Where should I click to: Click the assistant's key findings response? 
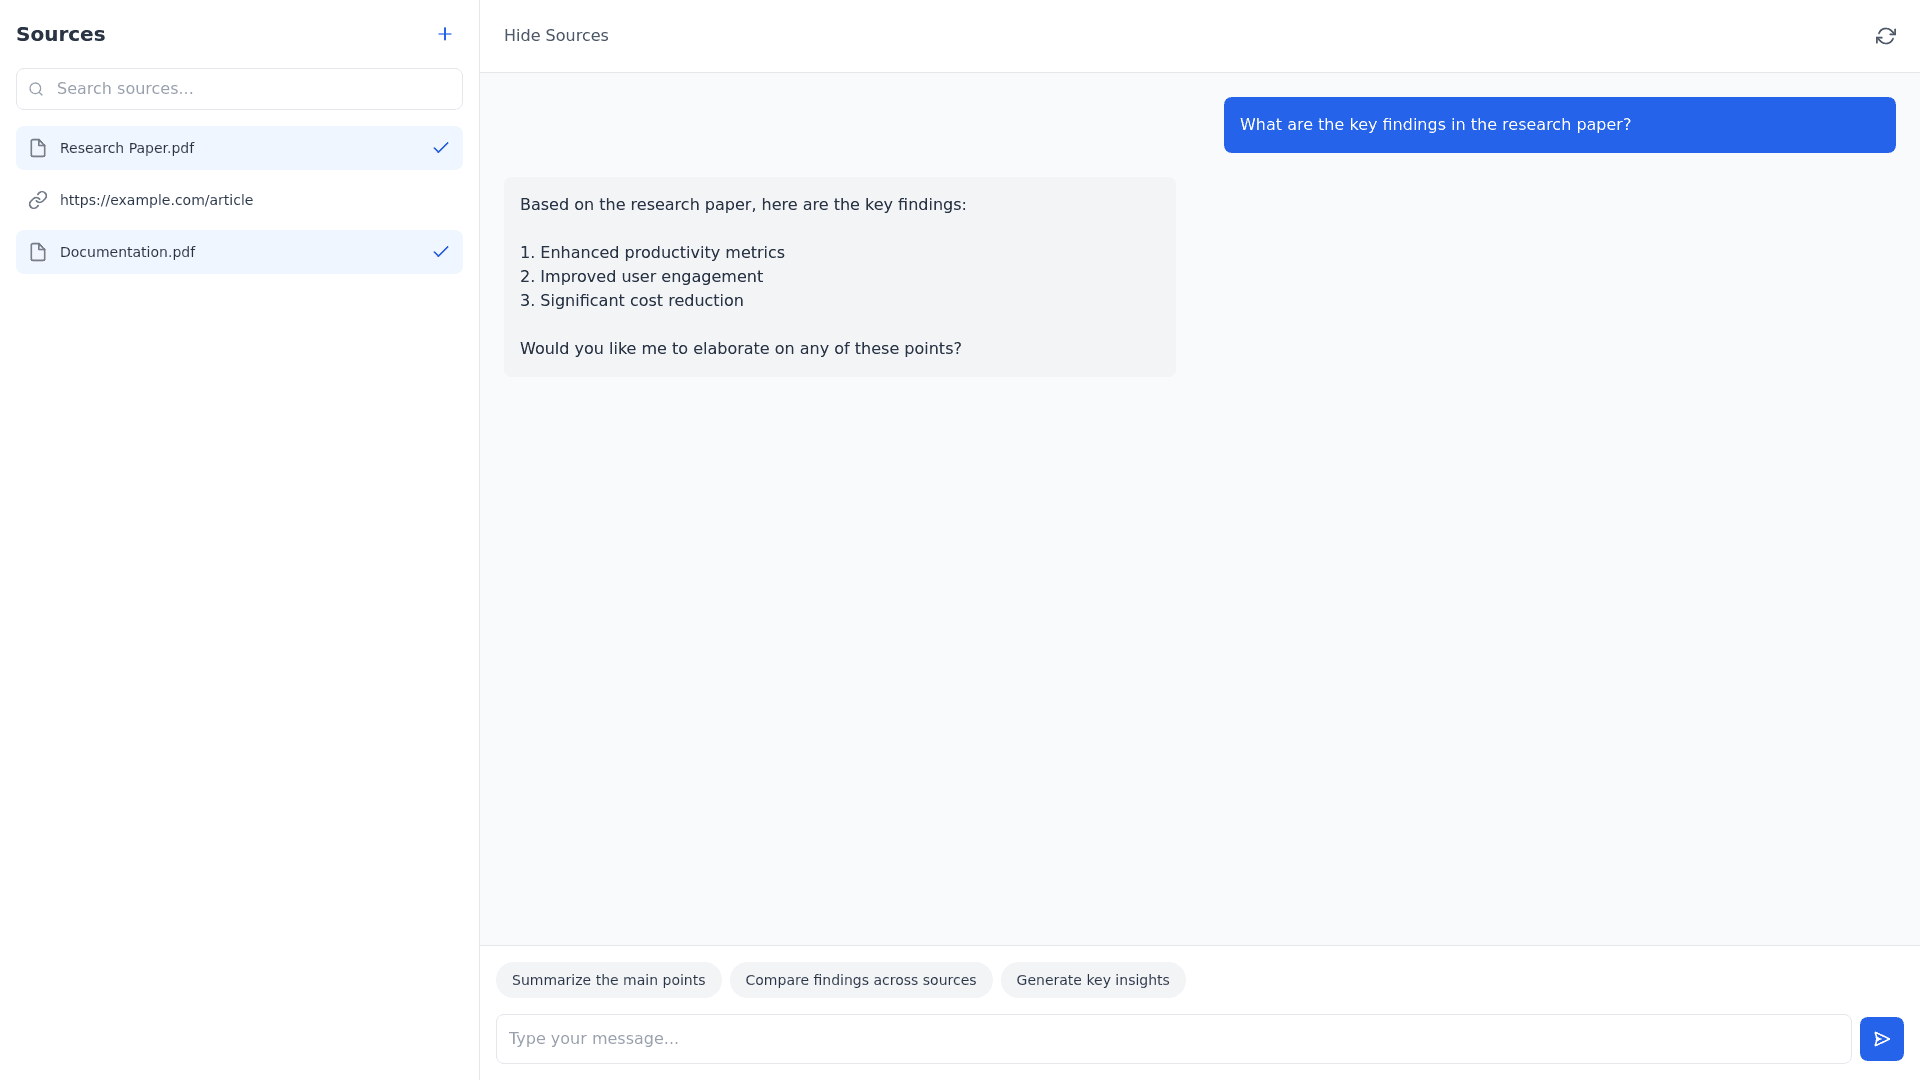pos(839,277)
